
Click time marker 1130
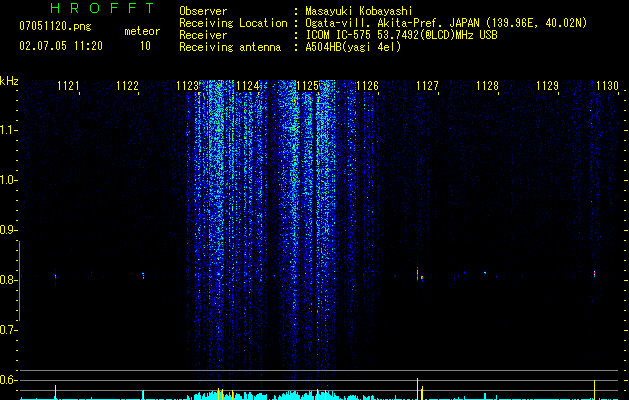(607, 86)
